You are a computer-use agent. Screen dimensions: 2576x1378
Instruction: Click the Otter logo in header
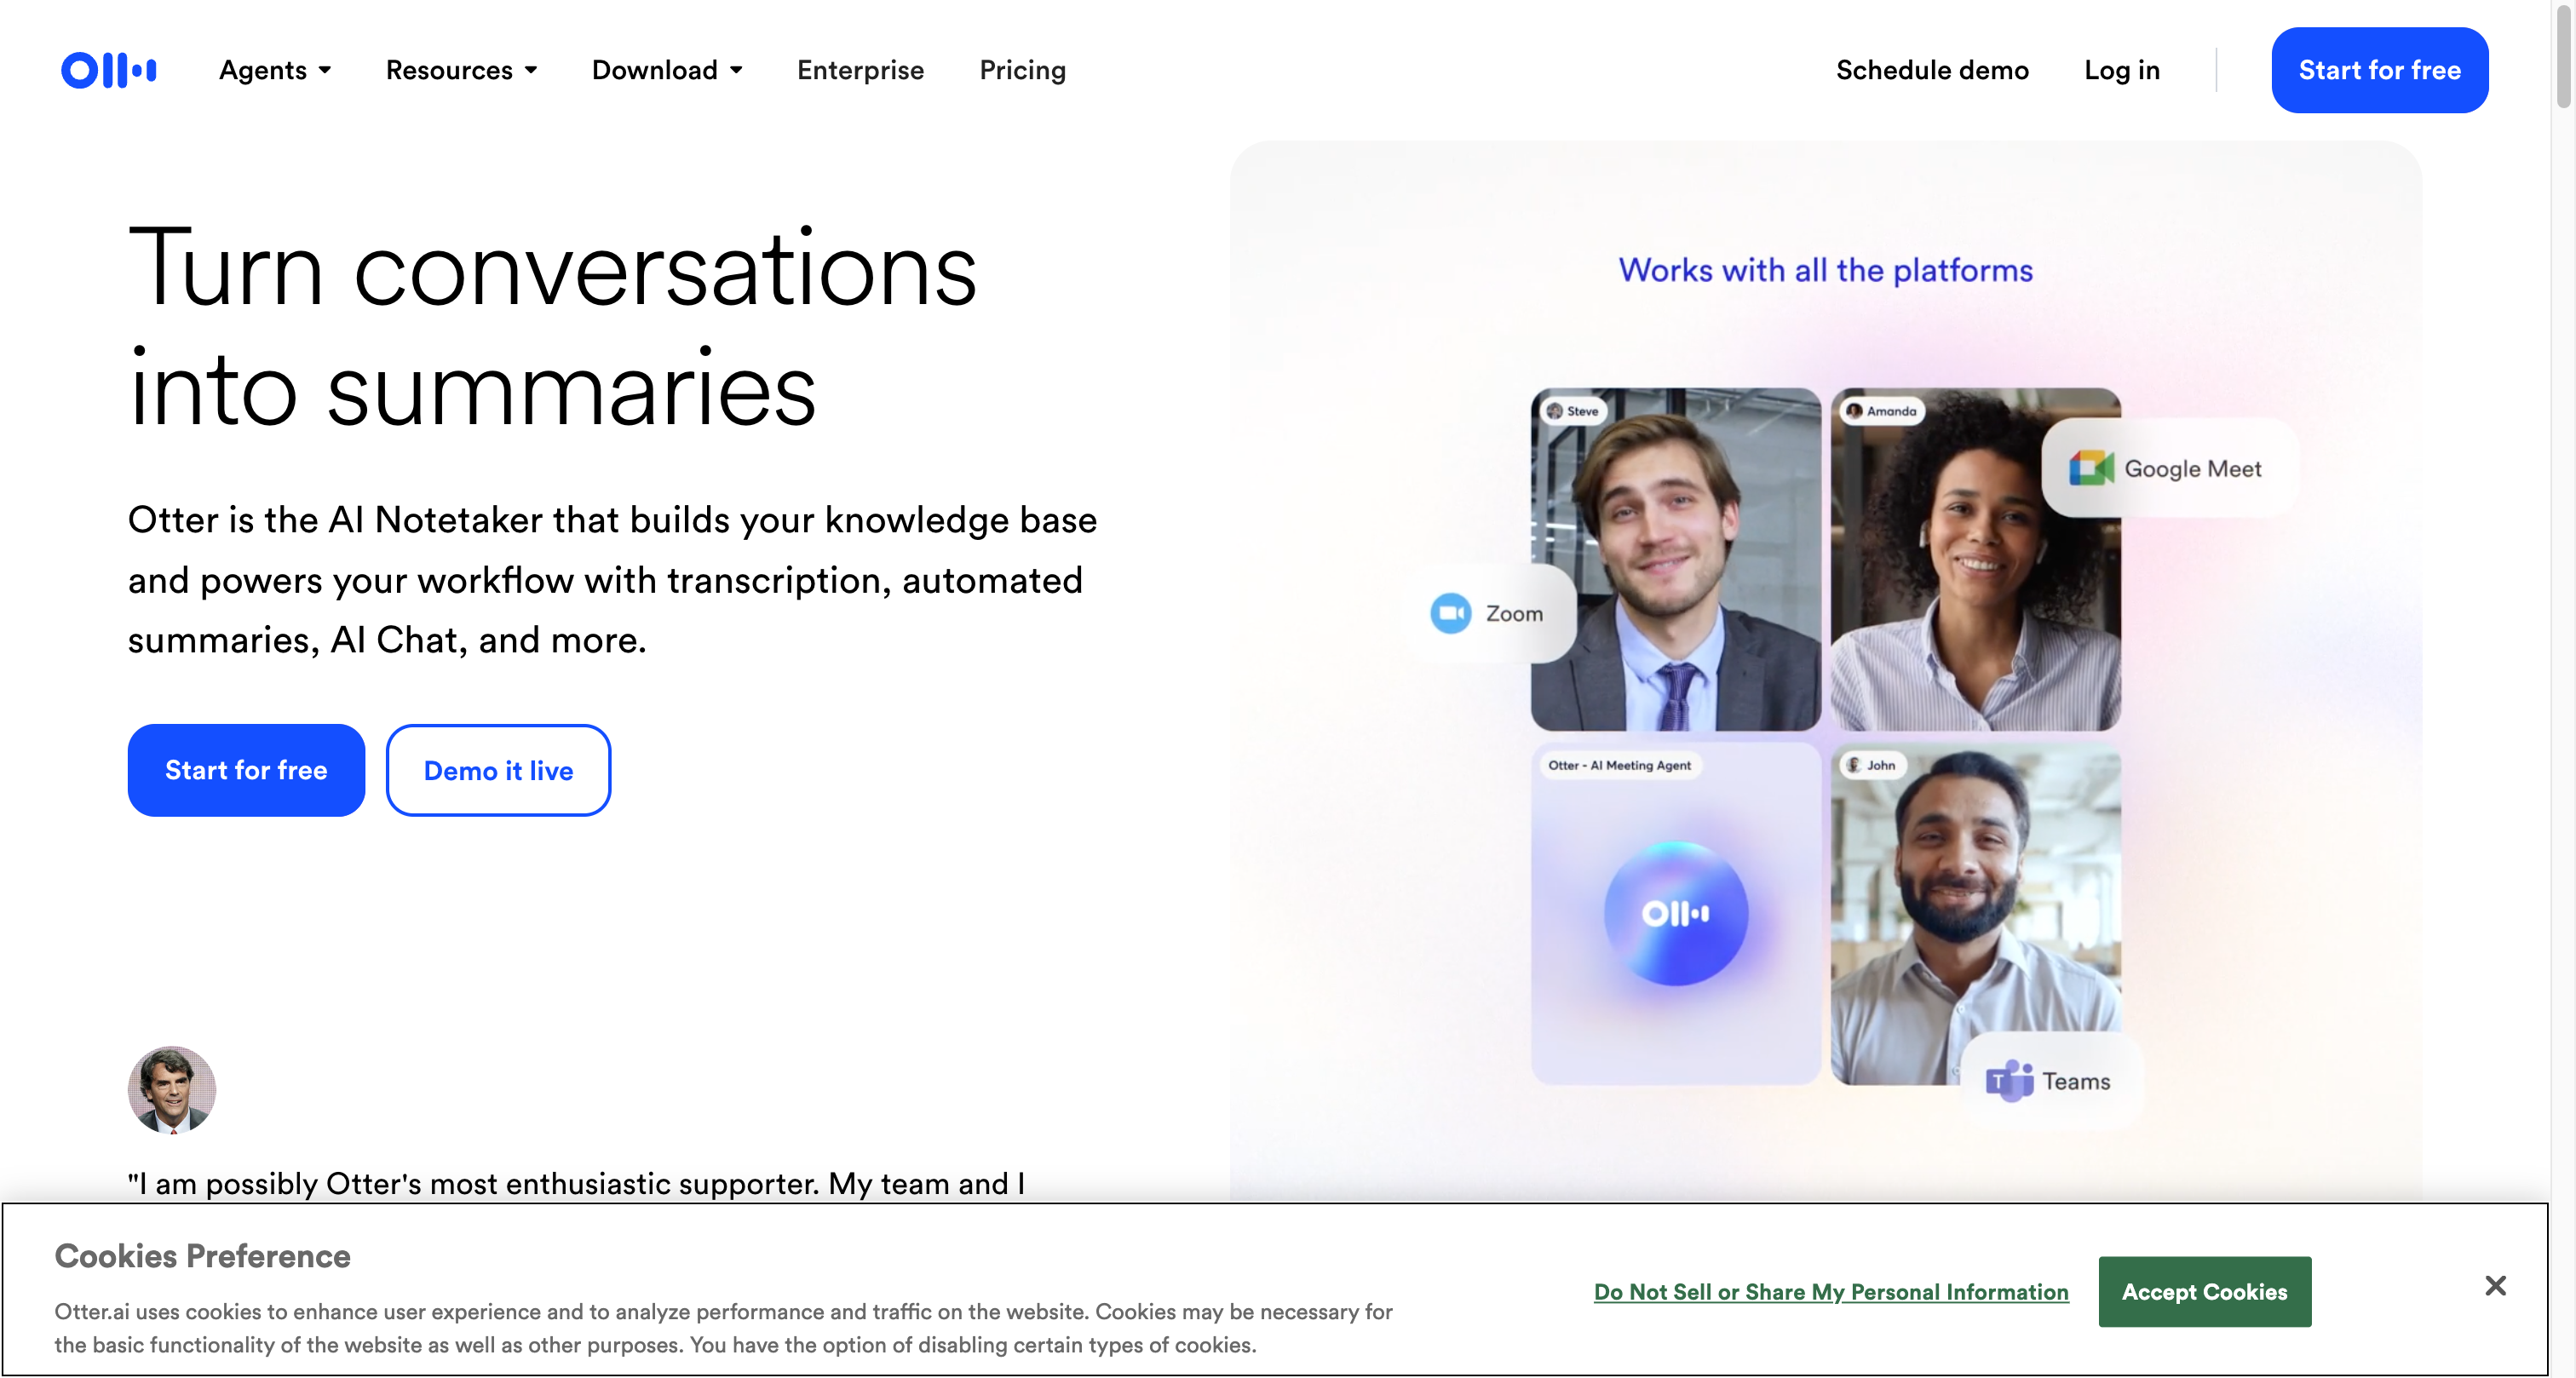coord(109,70)
